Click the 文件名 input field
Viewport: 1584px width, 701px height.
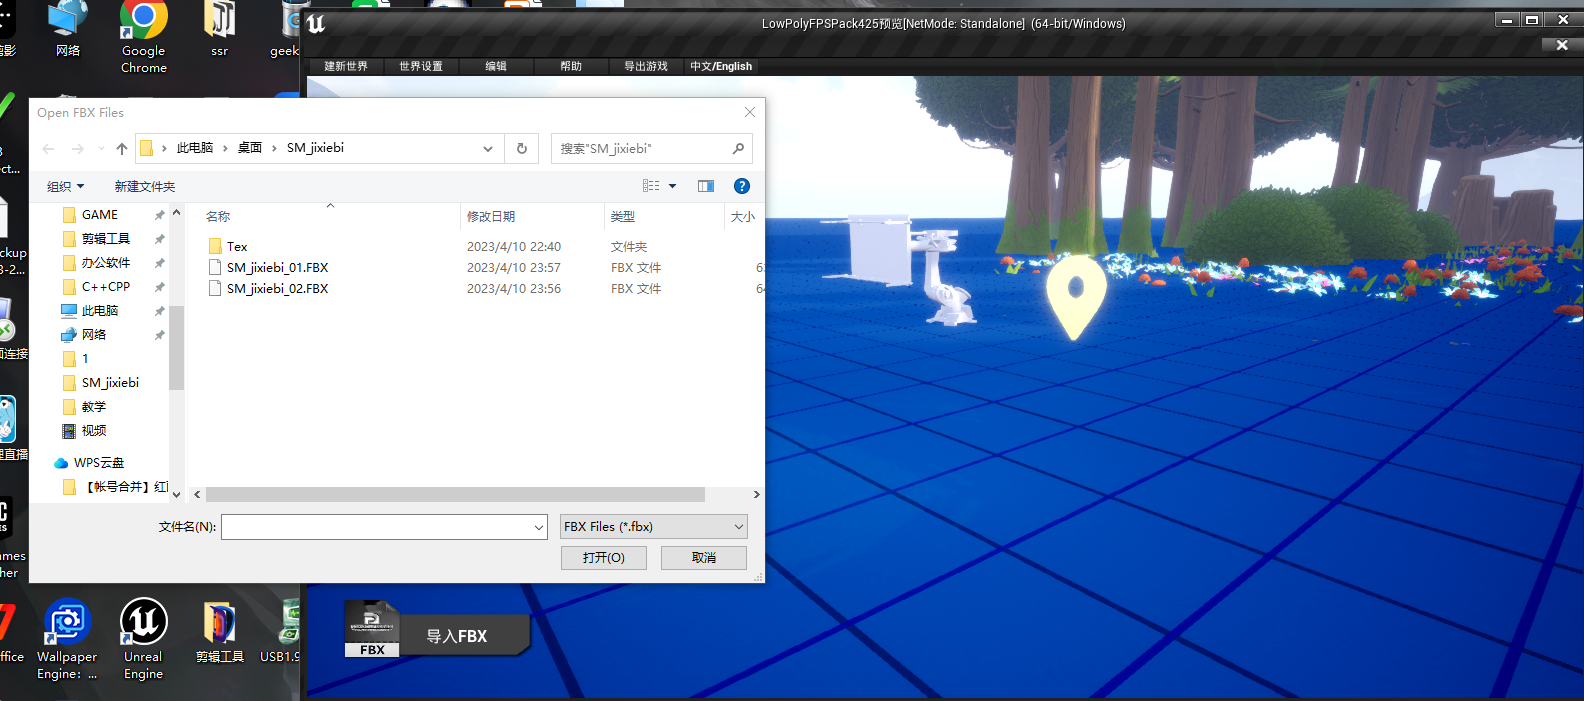[x=376, y=527]
